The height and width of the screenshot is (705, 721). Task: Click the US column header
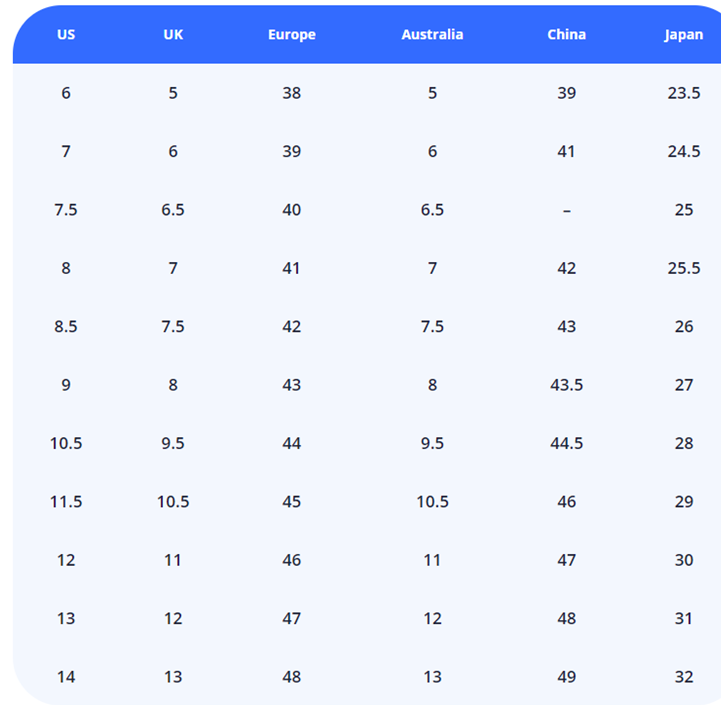tap(66, 34)
